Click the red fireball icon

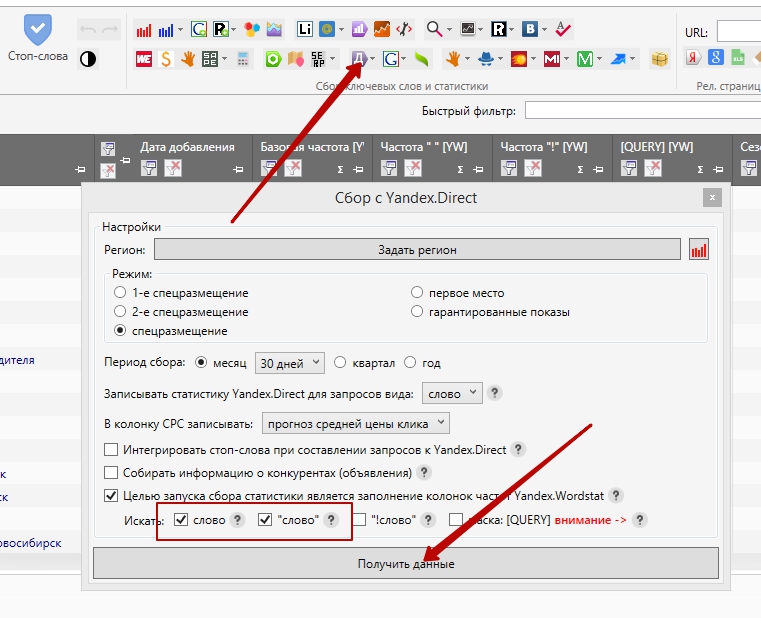click(519, 59)
